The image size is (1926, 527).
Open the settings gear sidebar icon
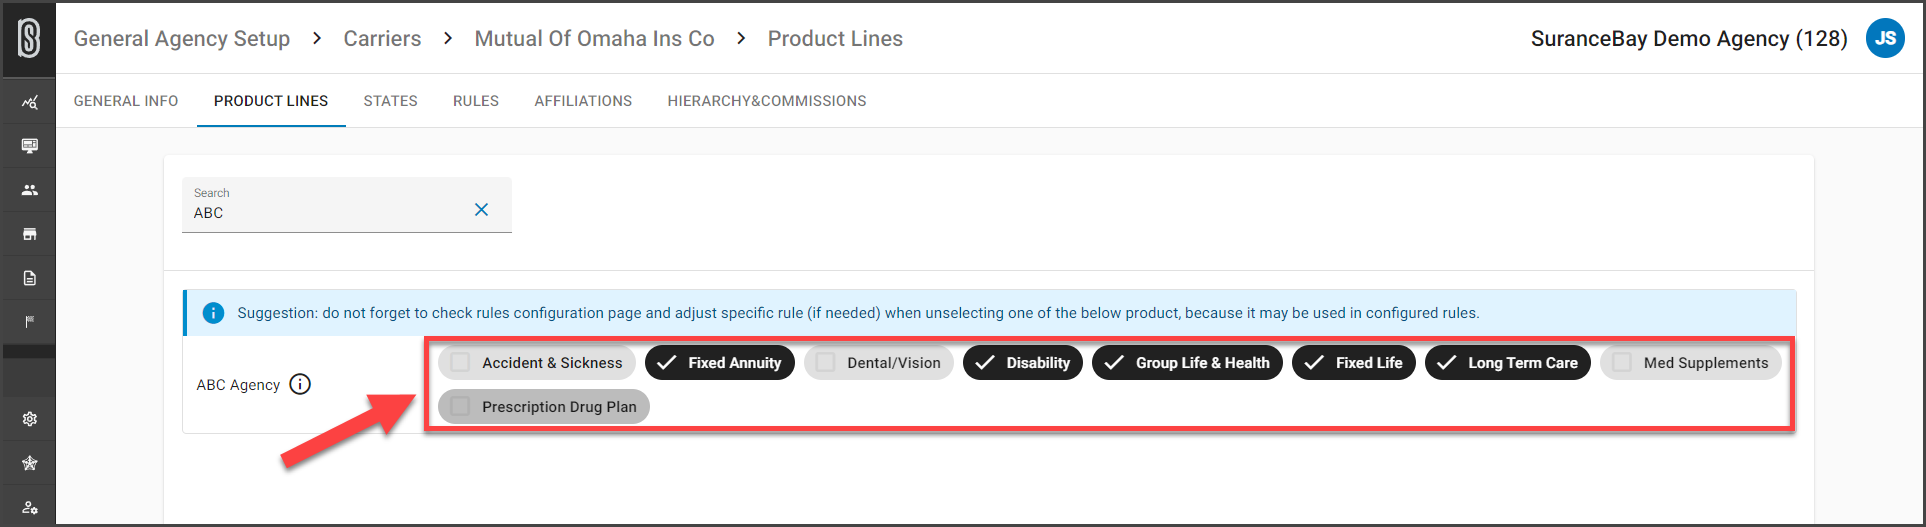[29, 419]
